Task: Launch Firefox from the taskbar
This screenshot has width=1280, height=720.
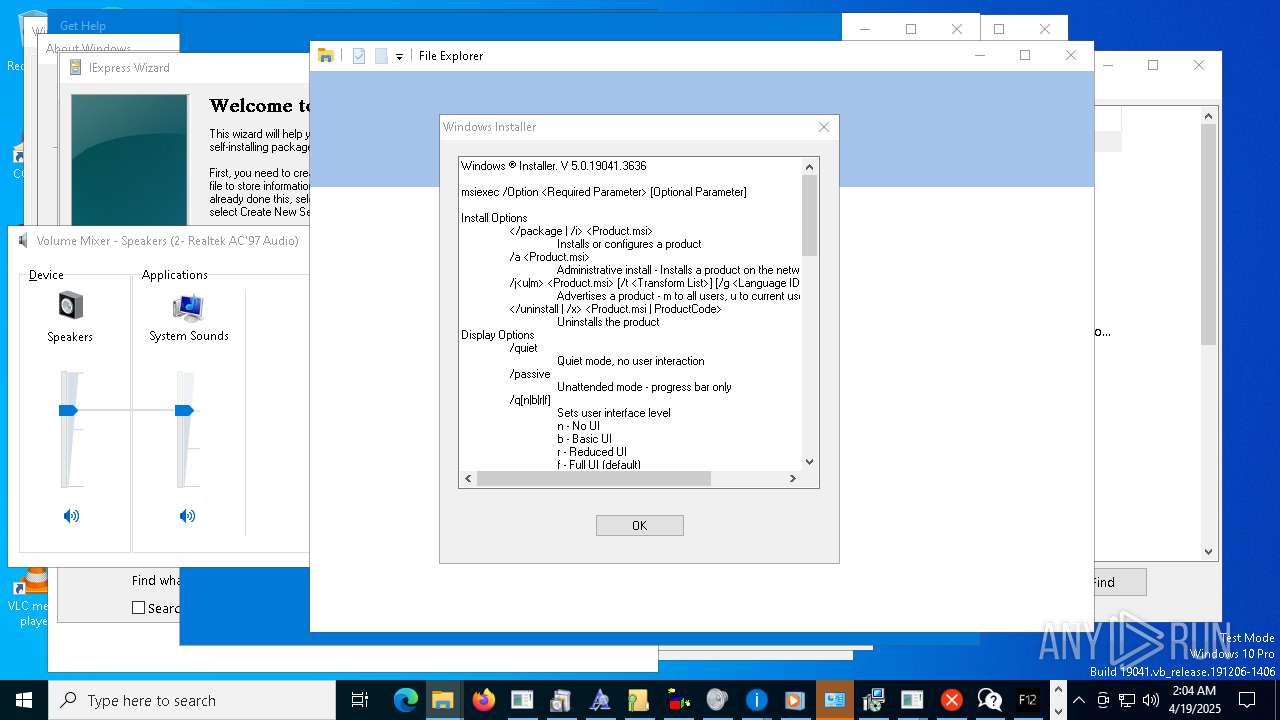Action: pyautogui.click(x=483, y=700)
